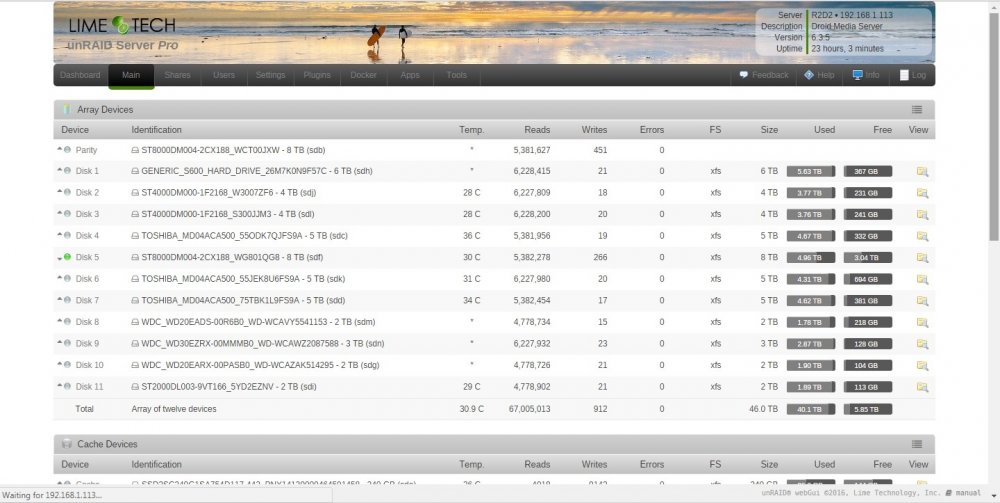1000x503 pixels.
Task: Click the Array Devices list menu icon
Action: tap(916, 110)
